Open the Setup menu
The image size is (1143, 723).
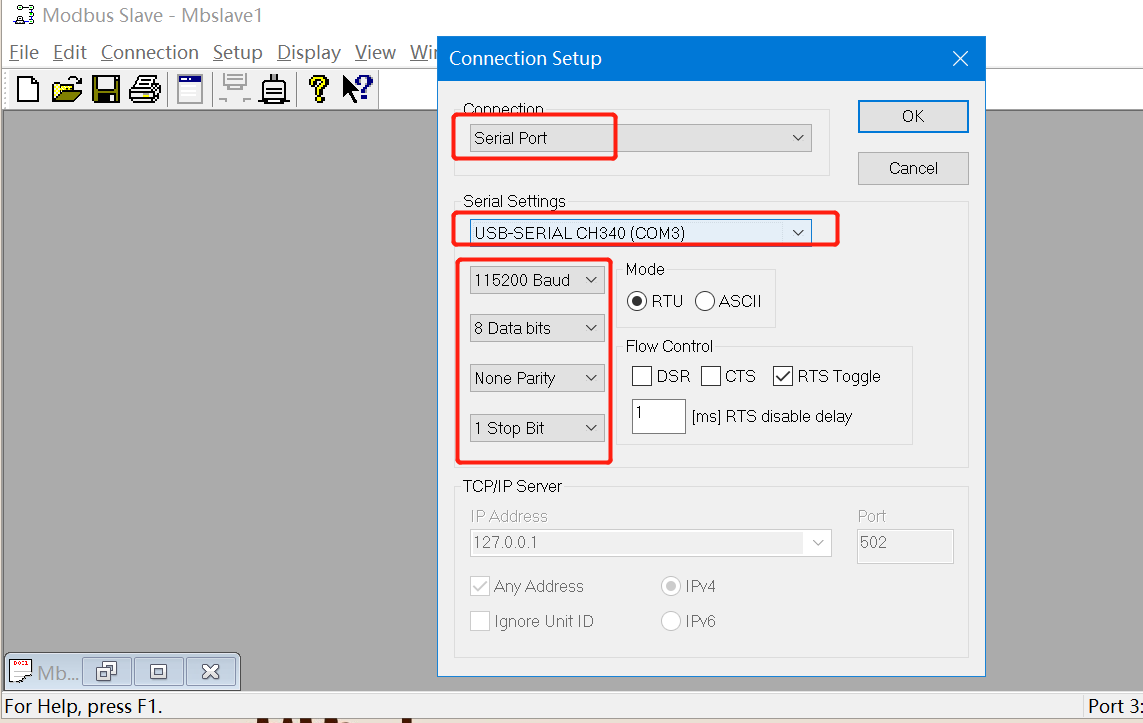[x=237, y=53]
